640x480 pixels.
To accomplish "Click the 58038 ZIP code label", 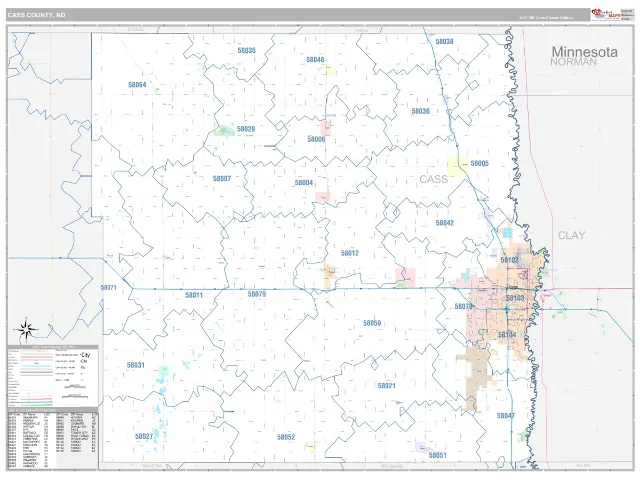I will point(444,42).
